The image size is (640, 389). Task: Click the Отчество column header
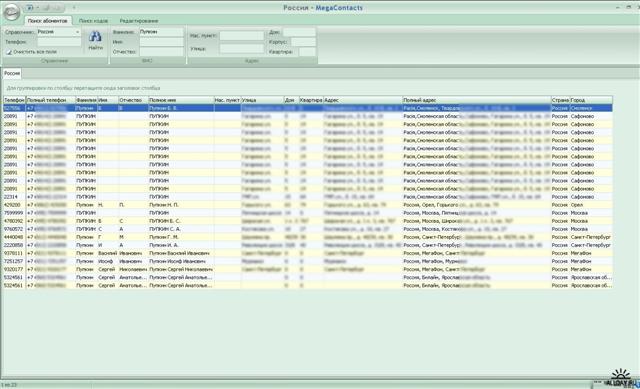pos(133,100)
